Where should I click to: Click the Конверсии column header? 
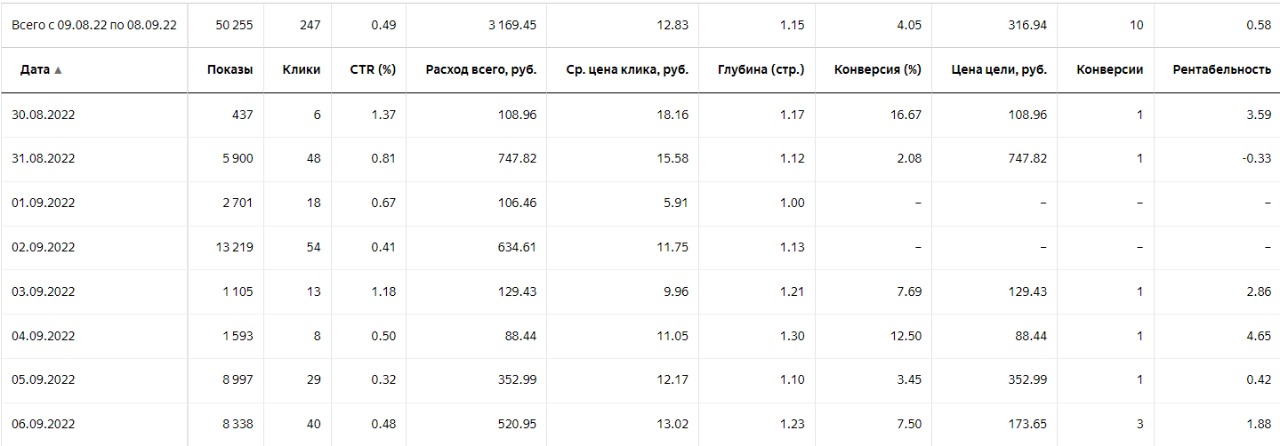(x=1110, y=70)
